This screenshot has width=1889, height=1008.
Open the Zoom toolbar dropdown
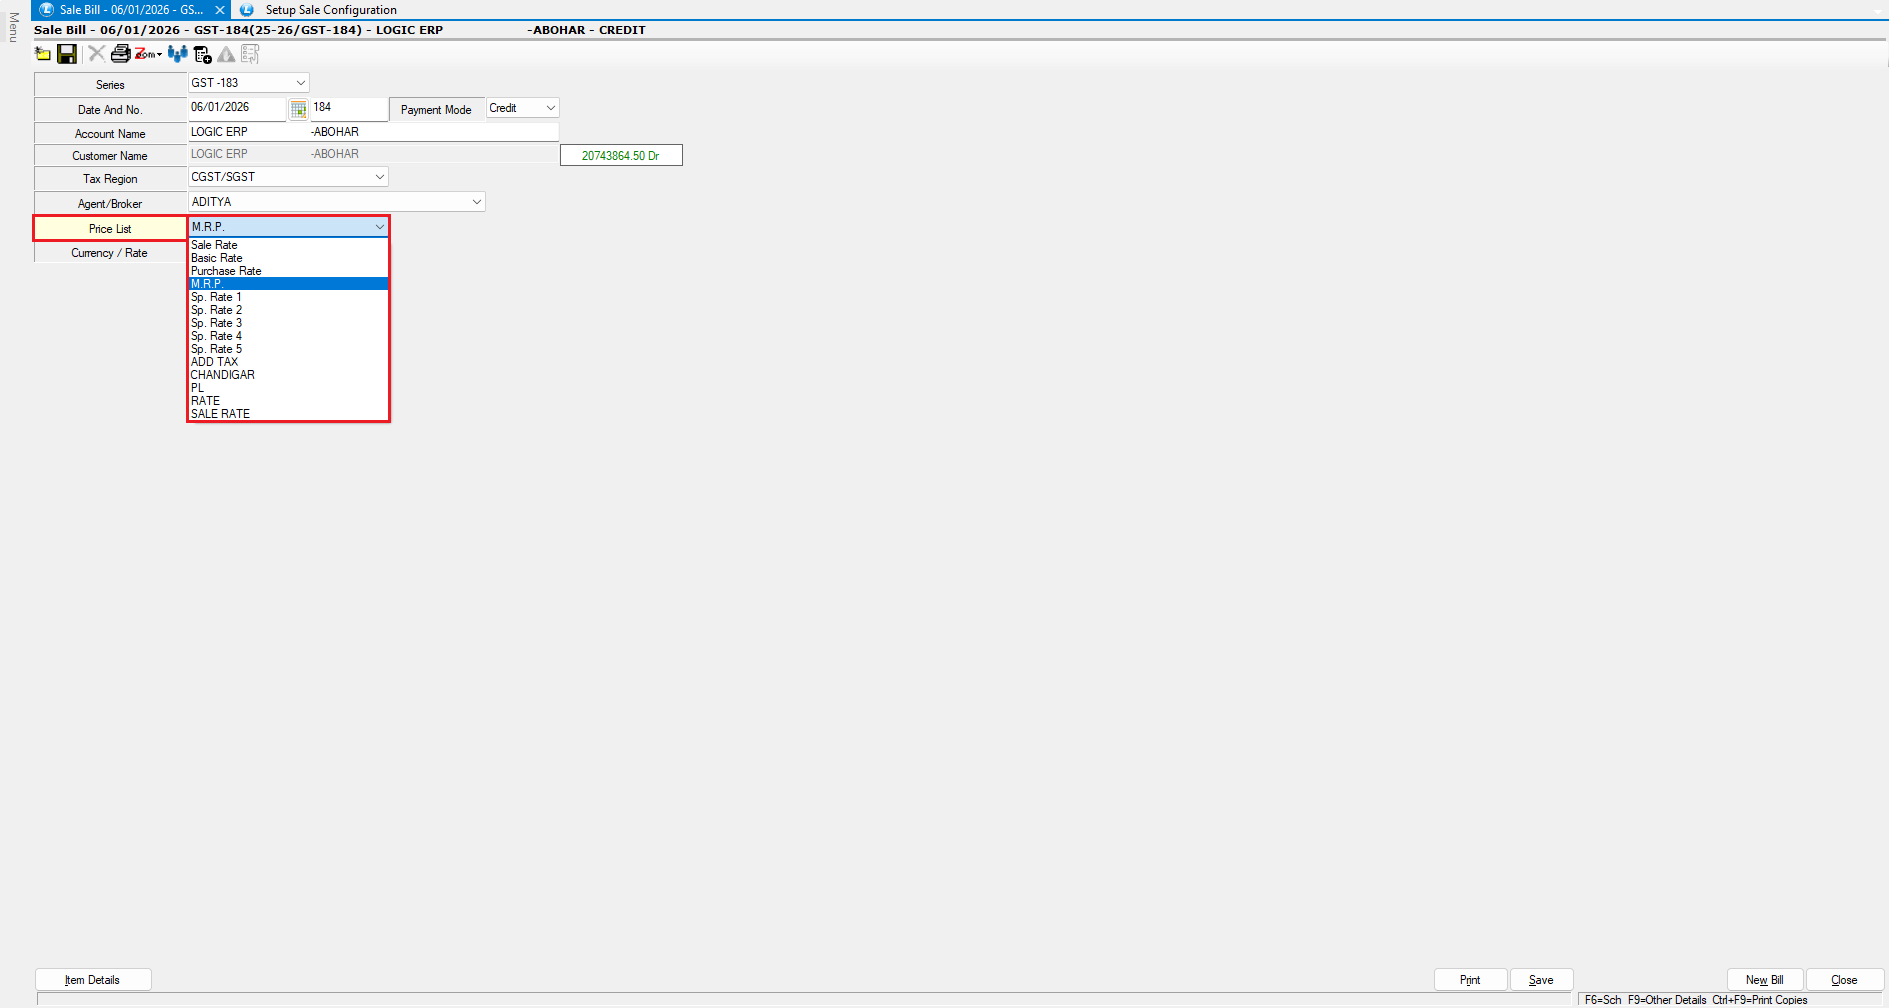coord(149,54)
